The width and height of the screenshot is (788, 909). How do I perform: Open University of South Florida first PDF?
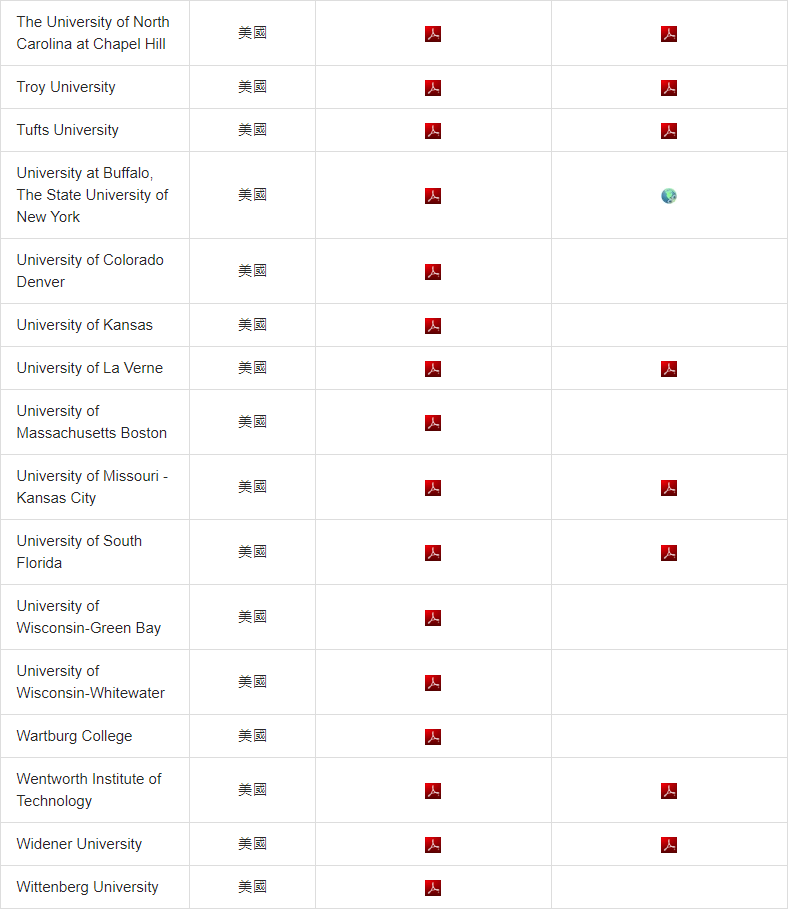click(x=433, y=553)
